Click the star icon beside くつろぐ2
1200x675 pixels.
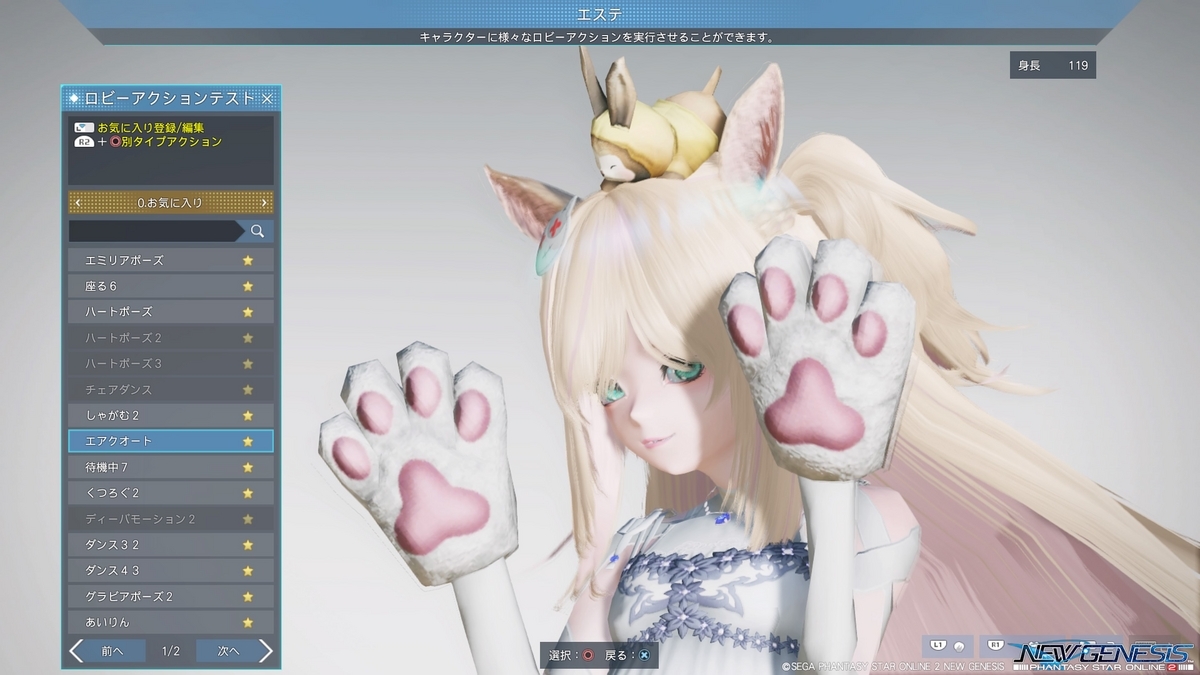click(x=248, y=493)
